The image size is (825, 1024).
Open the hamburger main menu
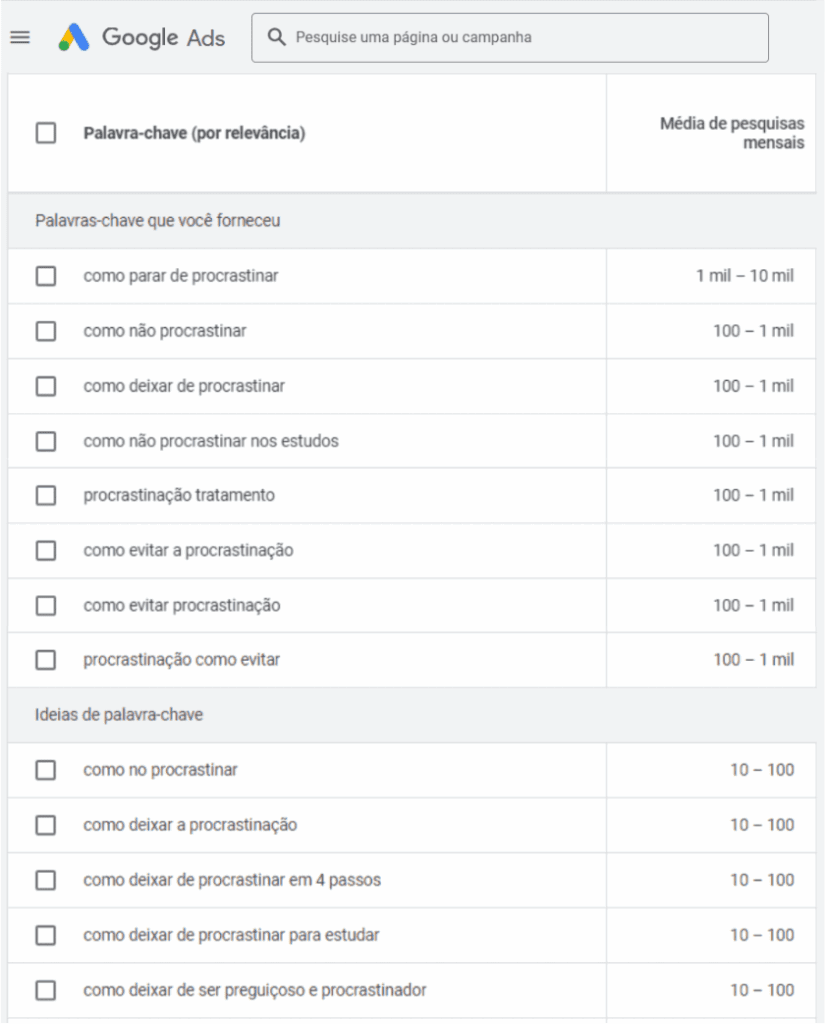click(20, 38)
